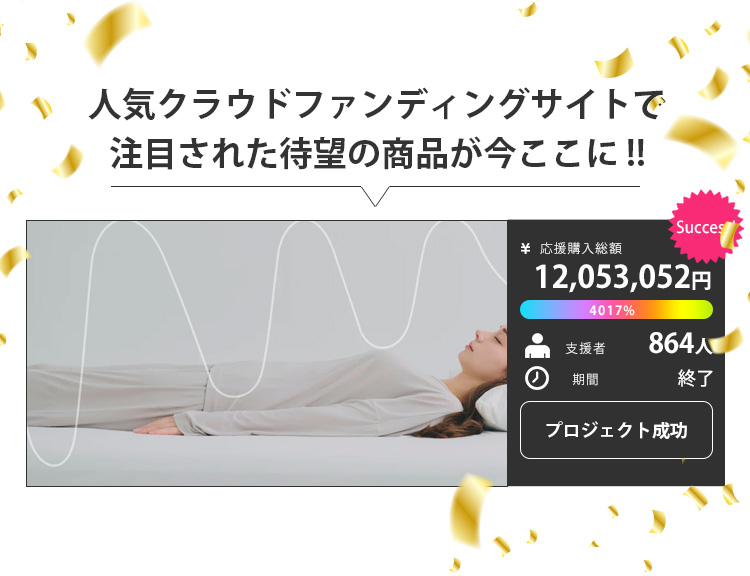Click the 864人 supporter count
This screenshot has width=750, height=576.
click(x=680, y=343)
